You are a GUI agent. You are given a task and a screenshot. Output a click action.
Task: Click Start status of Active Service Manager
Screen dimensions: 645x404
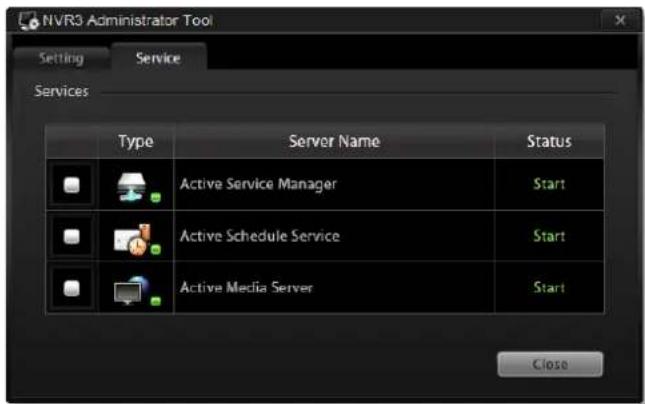(549, 183)
